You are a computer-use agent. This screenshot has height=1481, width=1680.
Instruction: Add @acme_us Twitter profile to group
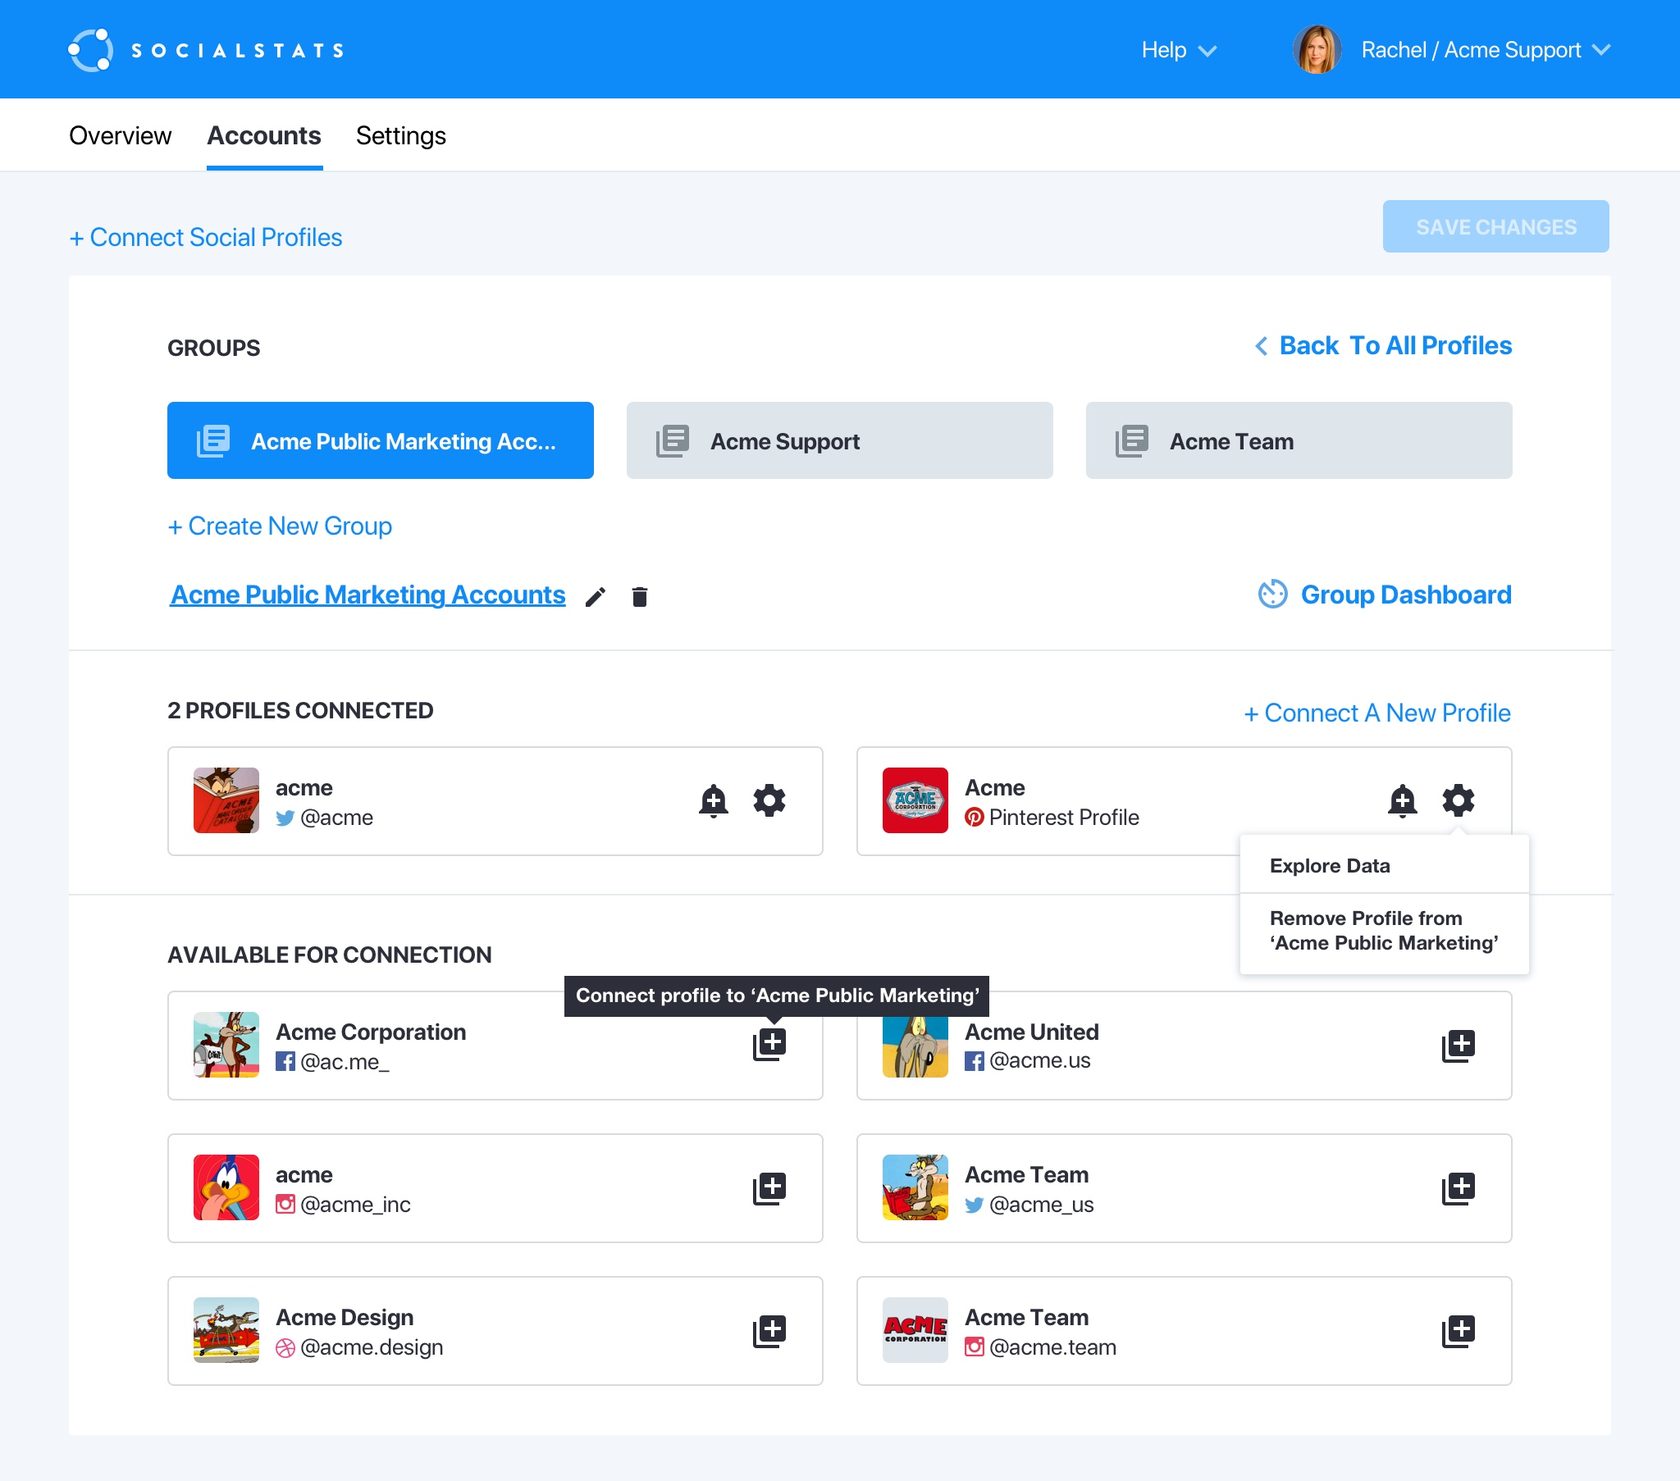point(1458,1188)
